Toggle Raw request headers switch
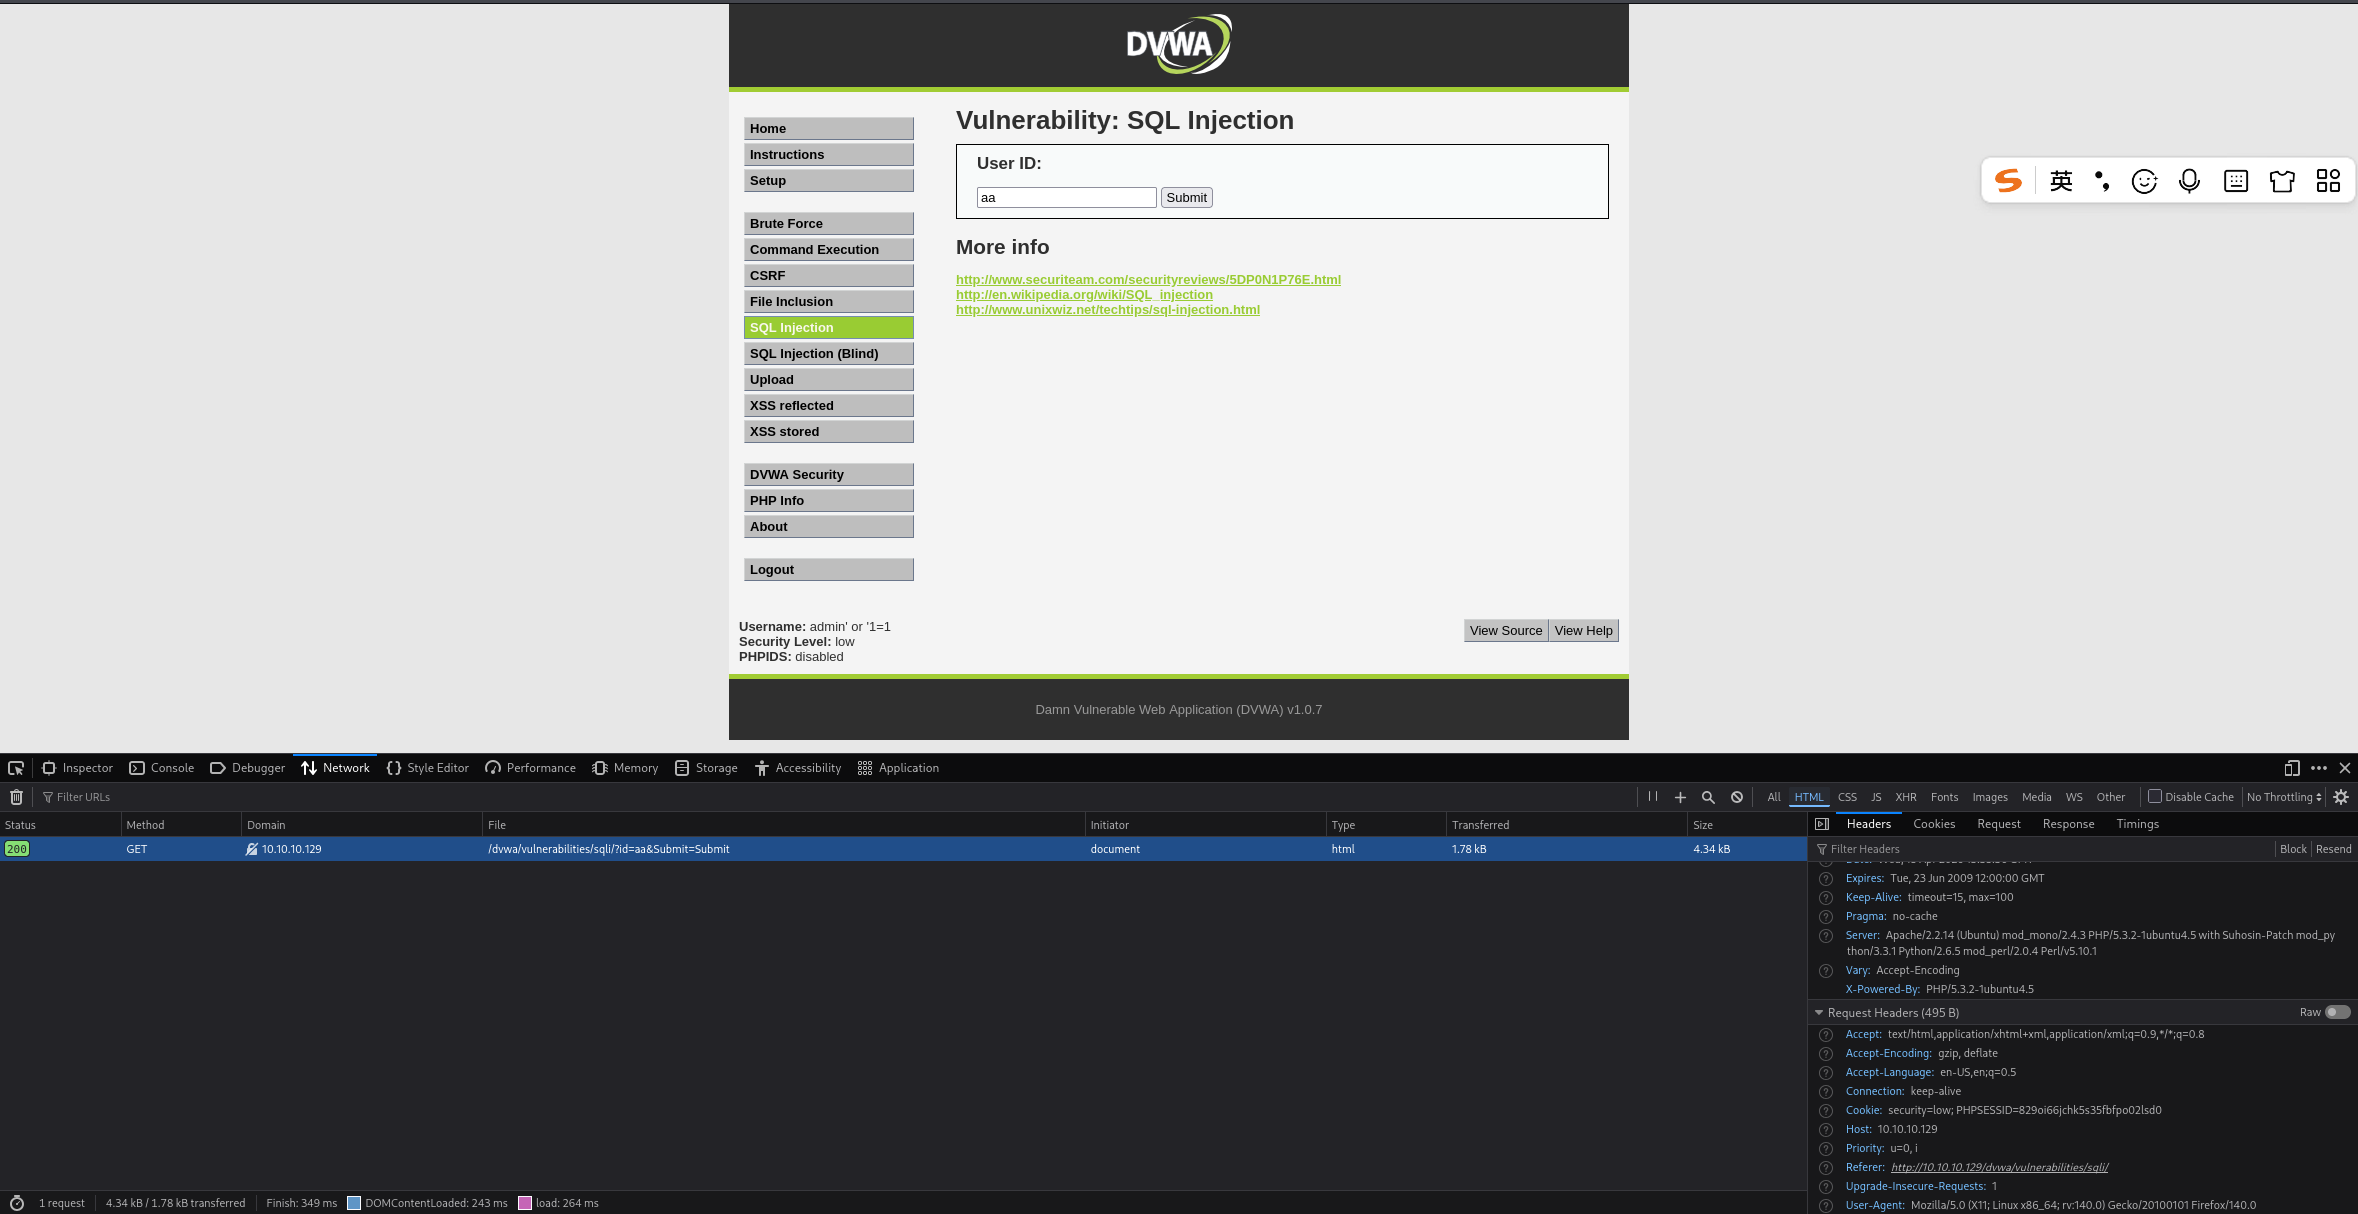 [x=2337, y=1012]
